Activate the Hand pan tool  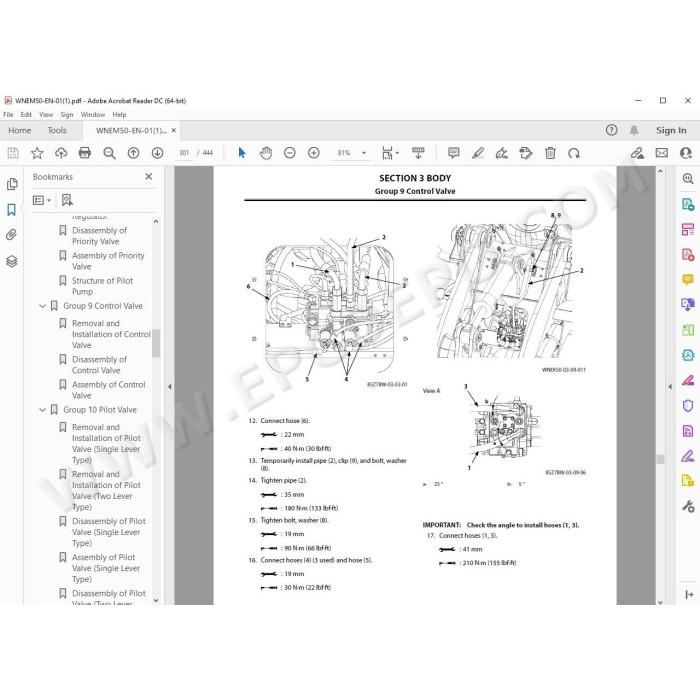(x=266, y=153)
